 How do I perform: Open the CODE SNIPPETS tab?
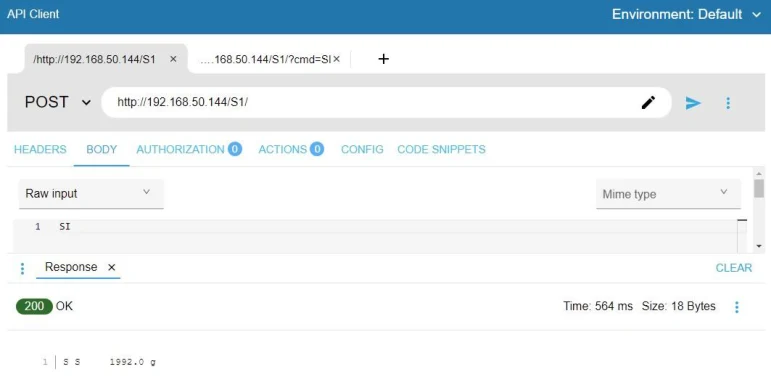coord(441,149)
